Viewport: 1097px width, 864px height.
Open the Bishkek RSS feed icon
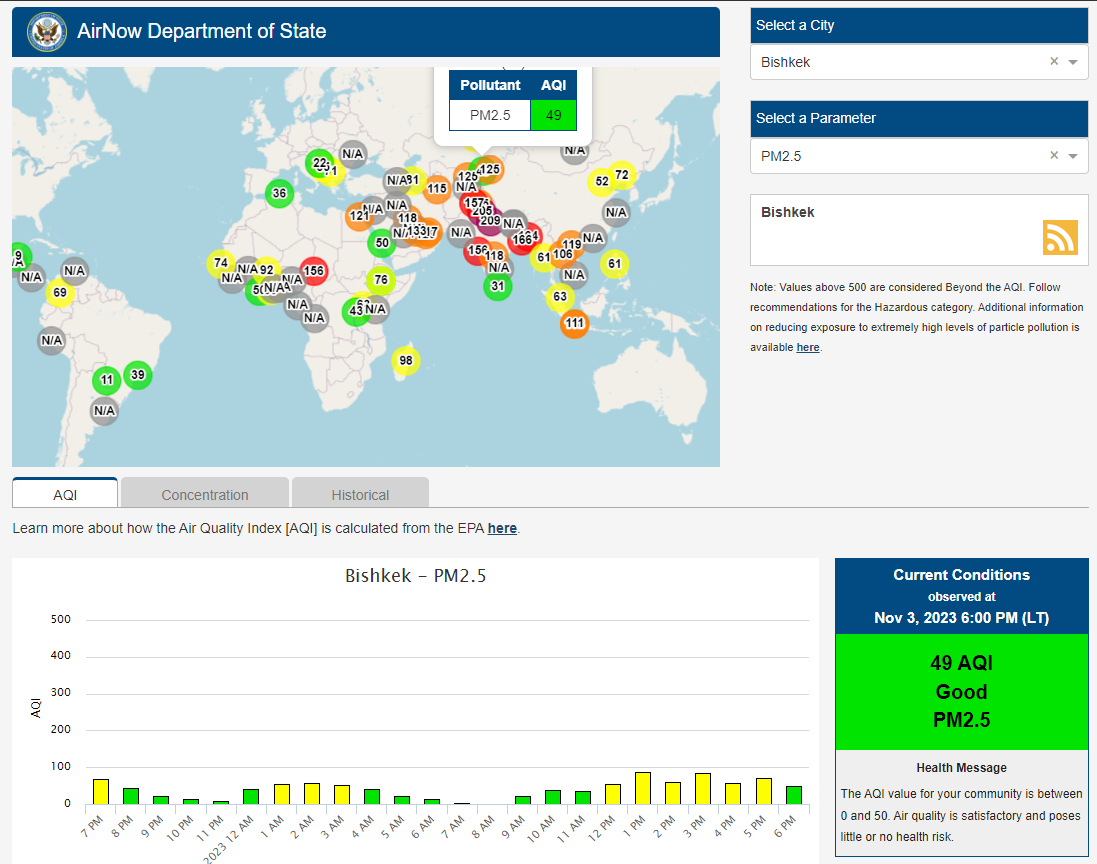[1060, 237]
